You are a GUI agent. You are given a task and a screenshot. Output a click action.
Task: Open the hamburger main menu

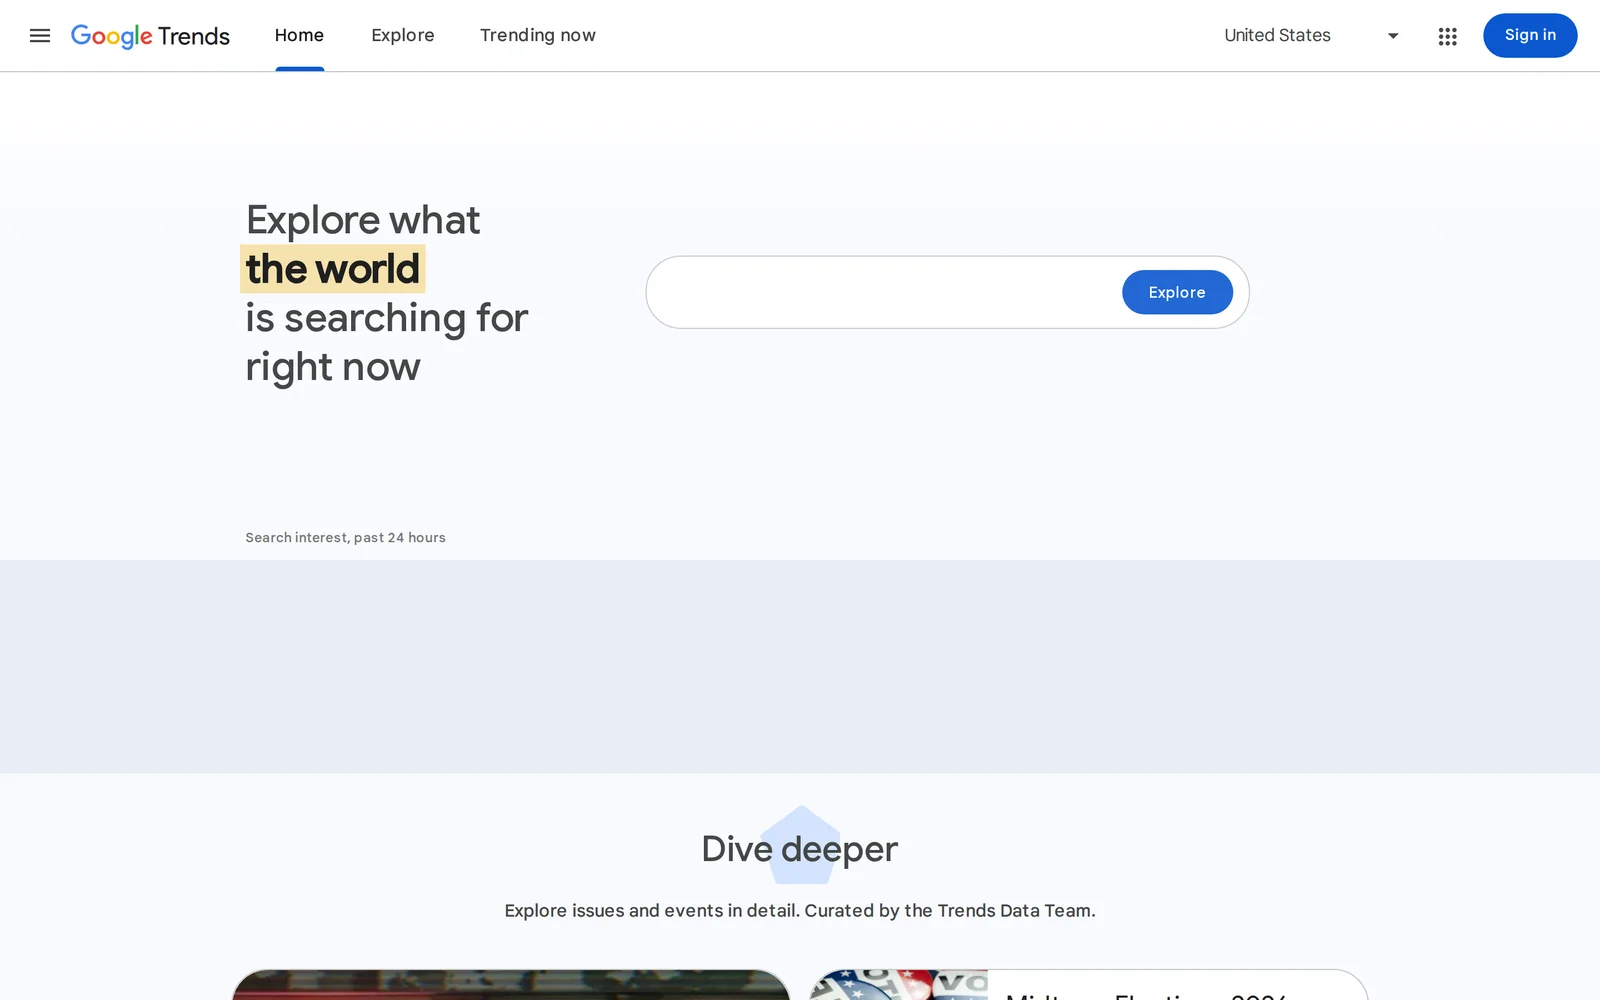(x=40, y=36)
